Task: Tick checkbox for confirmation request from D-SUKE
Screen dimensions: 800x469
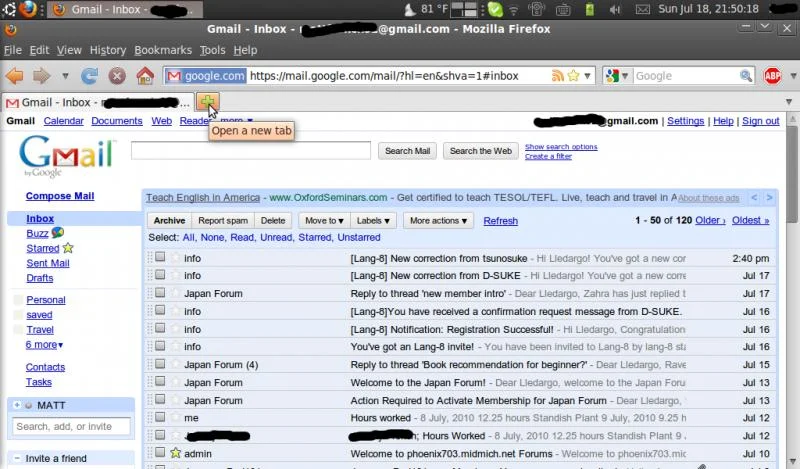Action: (160, 310)
